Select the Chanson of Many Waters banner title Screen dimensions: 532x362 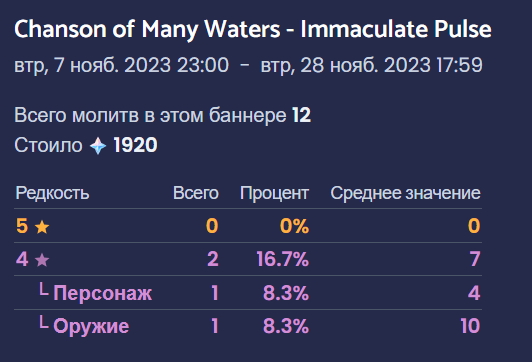[253, 29]
